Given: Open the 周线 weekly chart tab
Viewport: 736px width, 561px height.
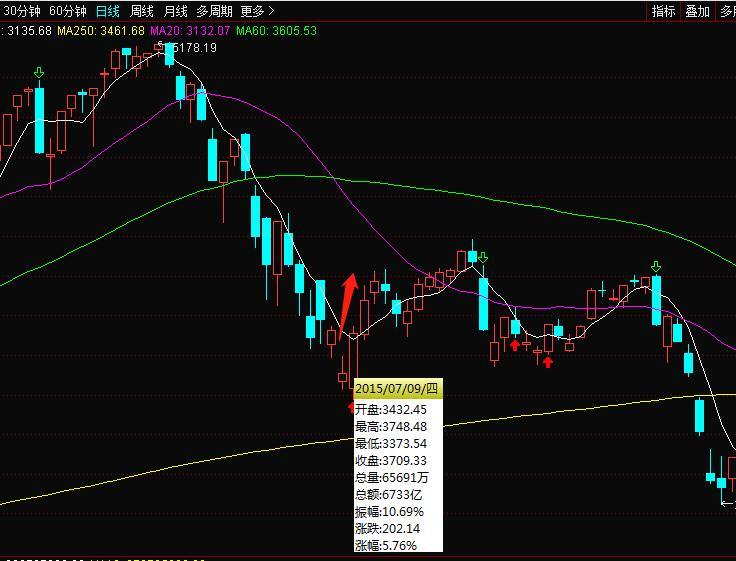Looking at the screenshot, I should [142, 11].
